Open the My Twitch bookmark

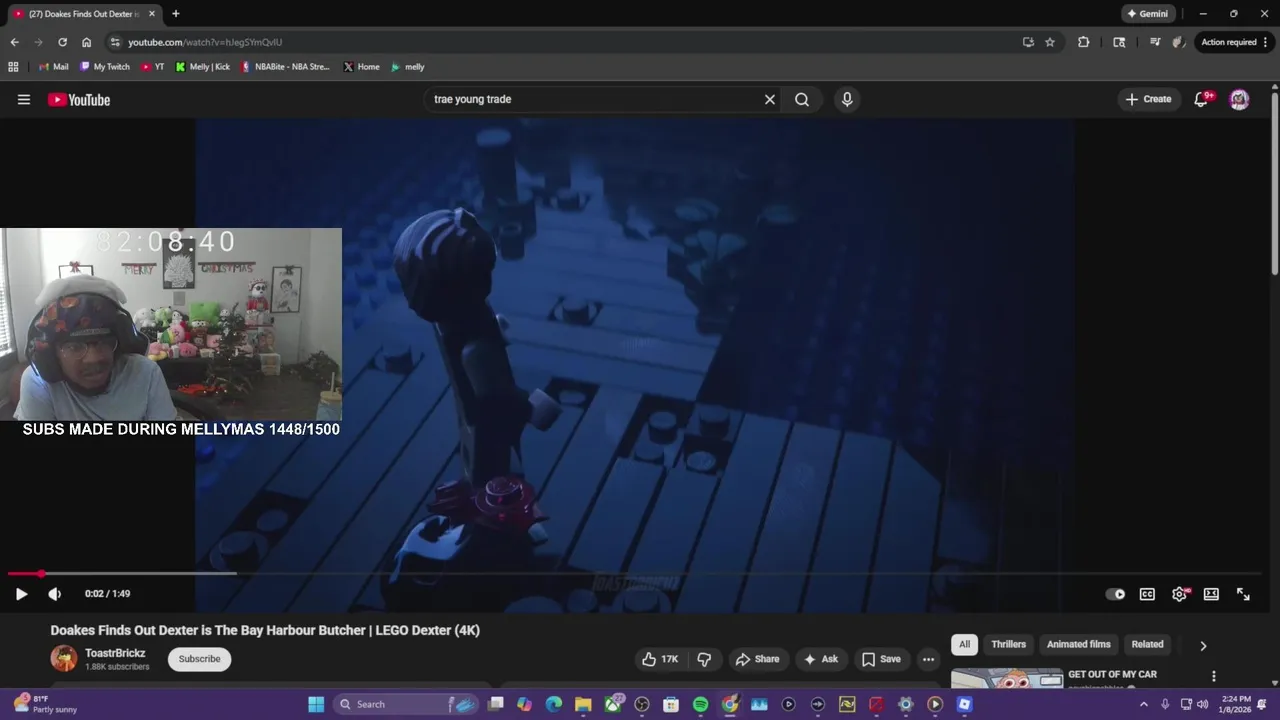(105, 67)
